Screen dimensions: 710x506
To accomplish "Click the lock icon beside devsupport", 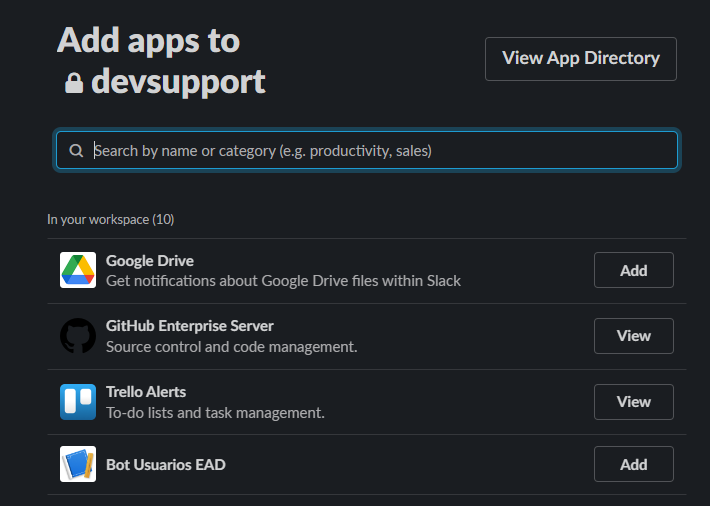I will [x=74, y=83].
